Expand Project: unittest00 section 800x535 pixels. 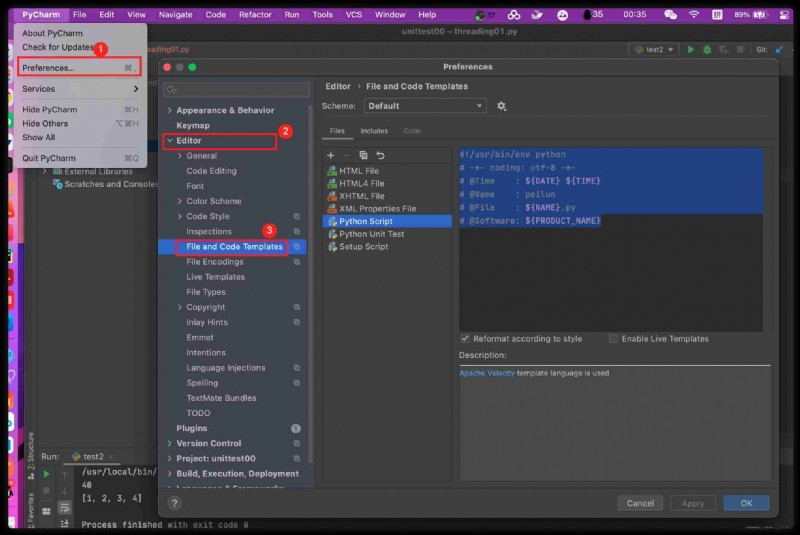(169, 458)
